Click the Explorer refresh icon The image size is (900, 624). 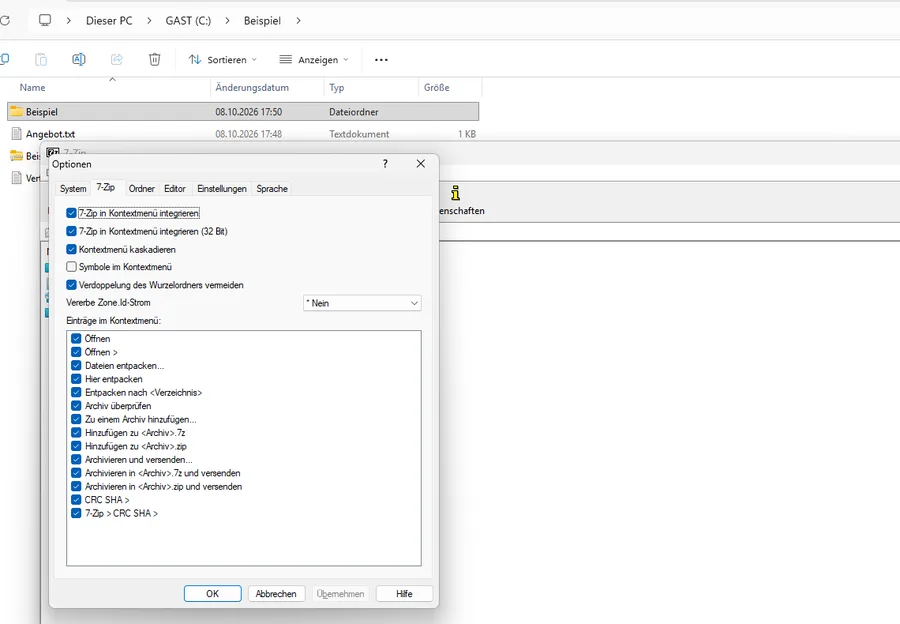[x=5, y=21]
